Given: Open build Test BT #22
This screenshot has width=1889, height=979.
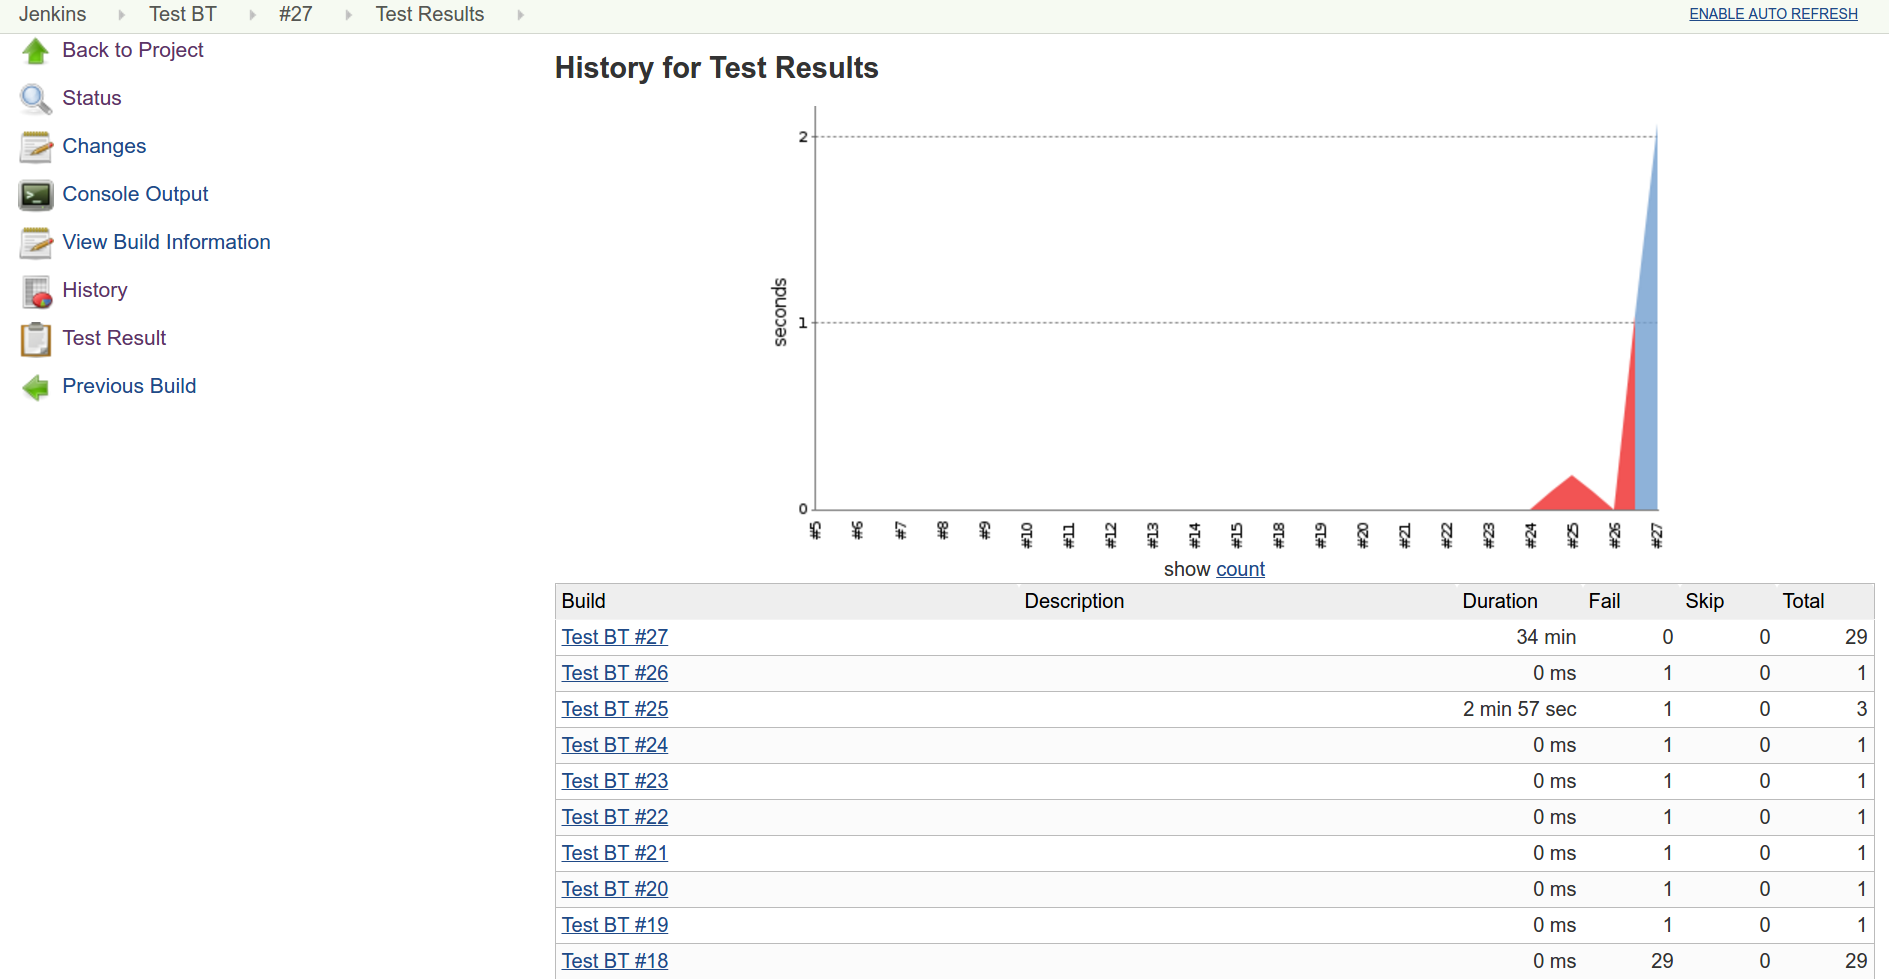Looking at the screenshot, I should coord(615,817).
